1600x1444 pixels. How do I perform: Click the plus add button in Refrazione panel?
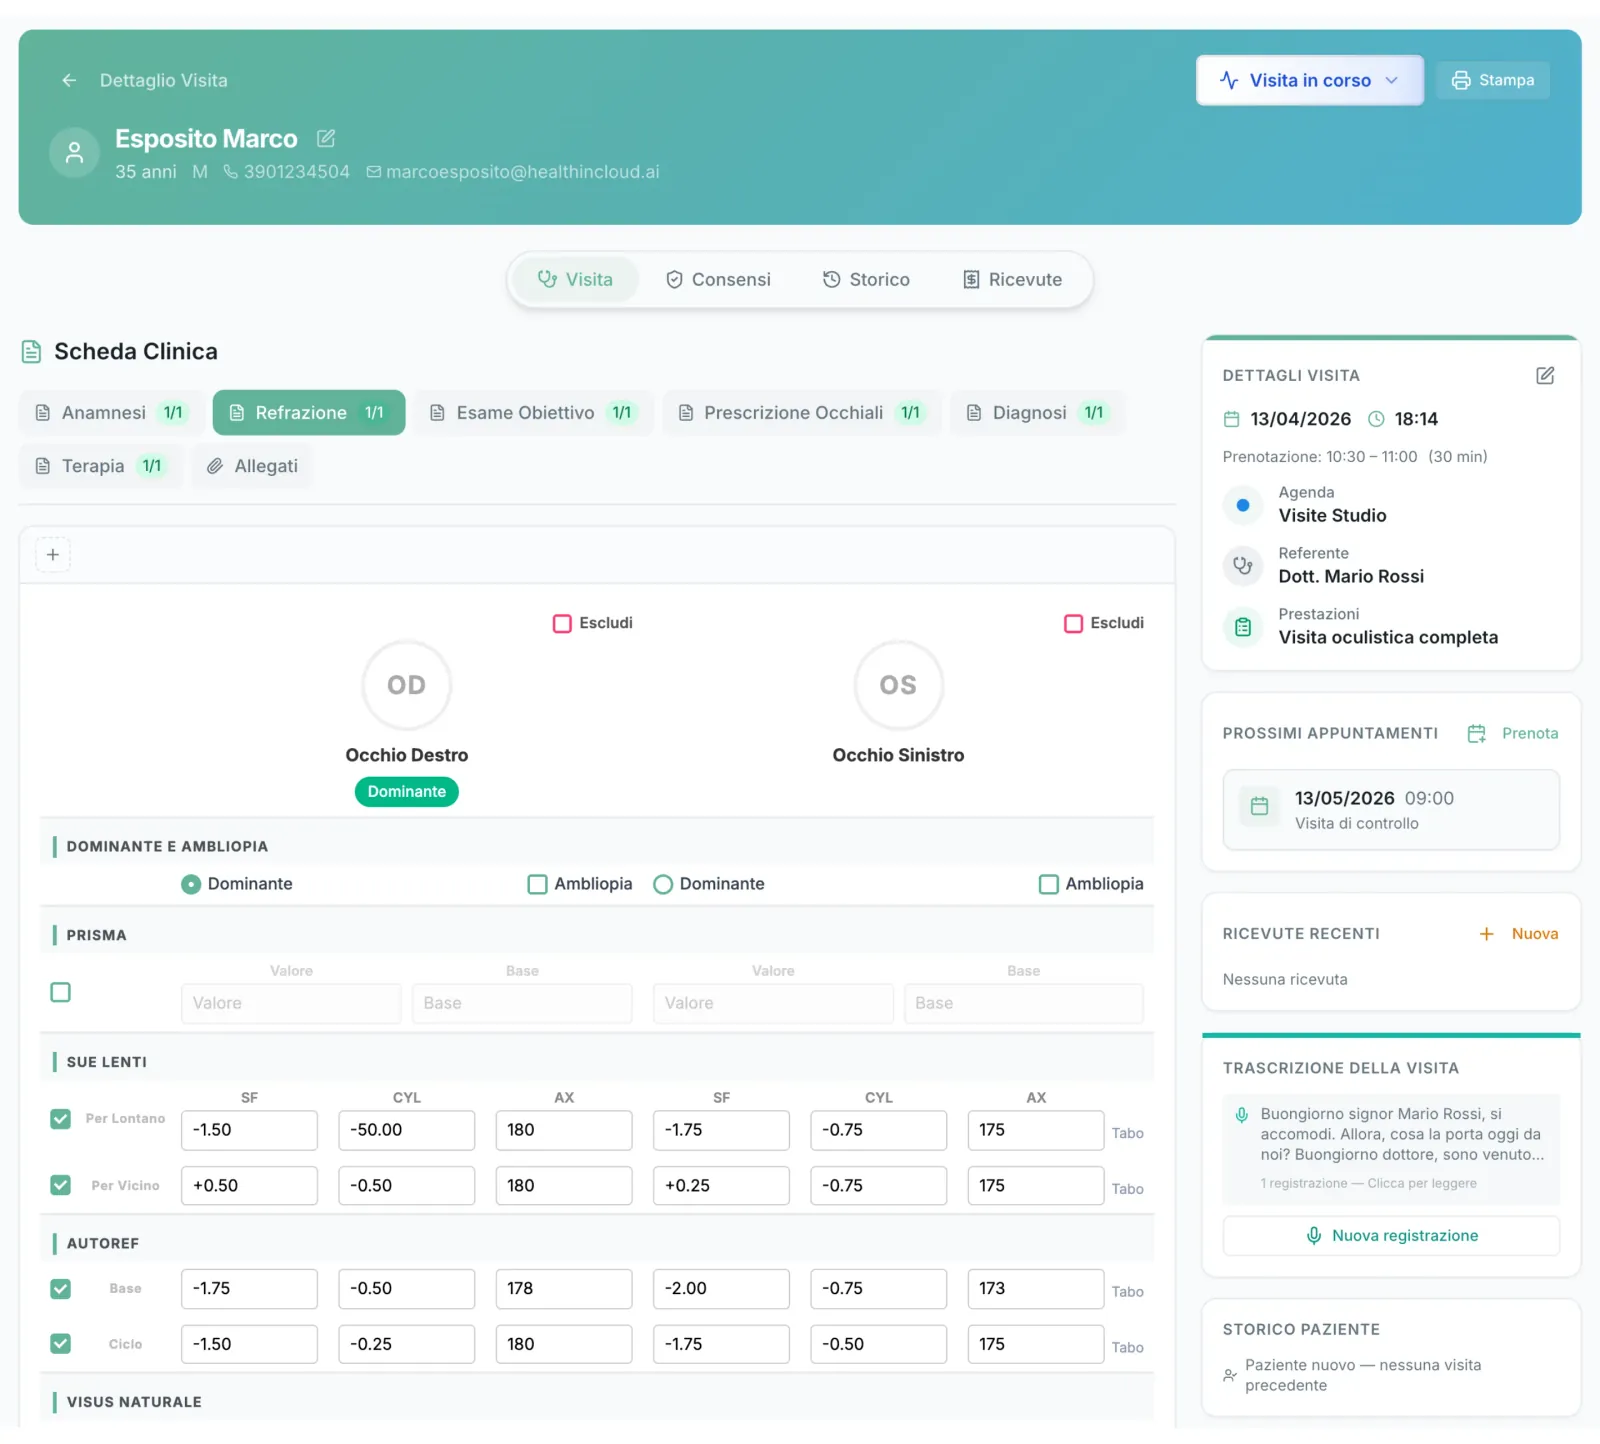(53, 555)
